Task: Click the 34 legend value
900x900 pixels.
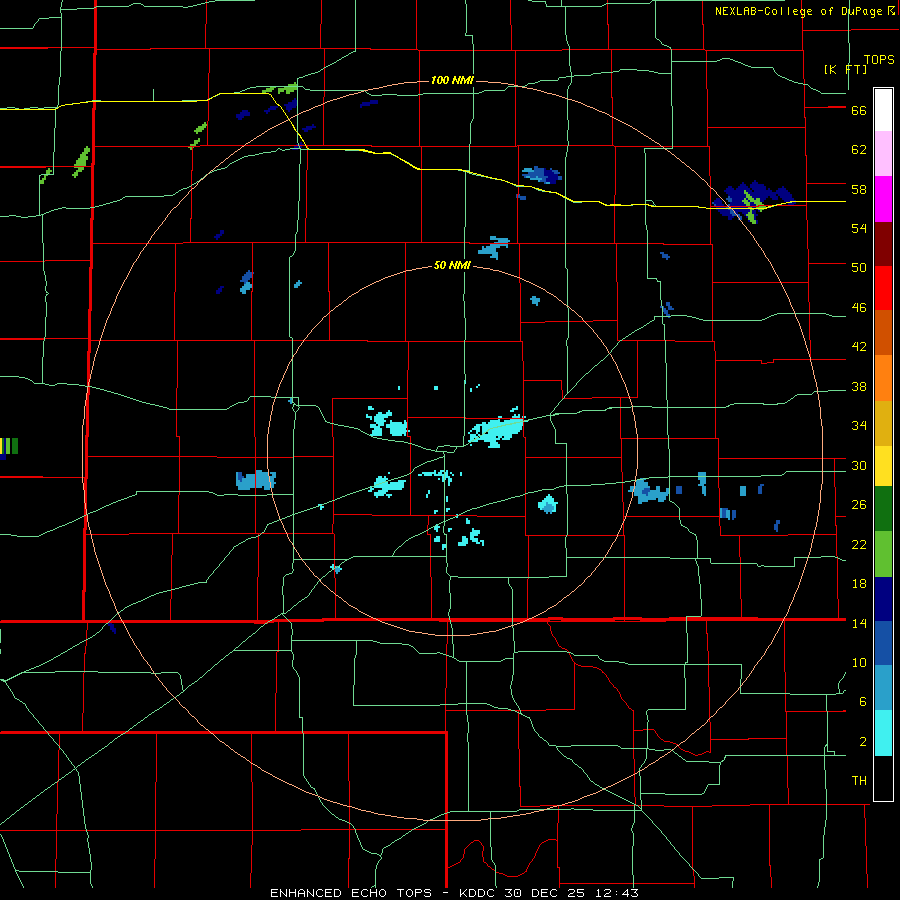Action: [859, 425]
